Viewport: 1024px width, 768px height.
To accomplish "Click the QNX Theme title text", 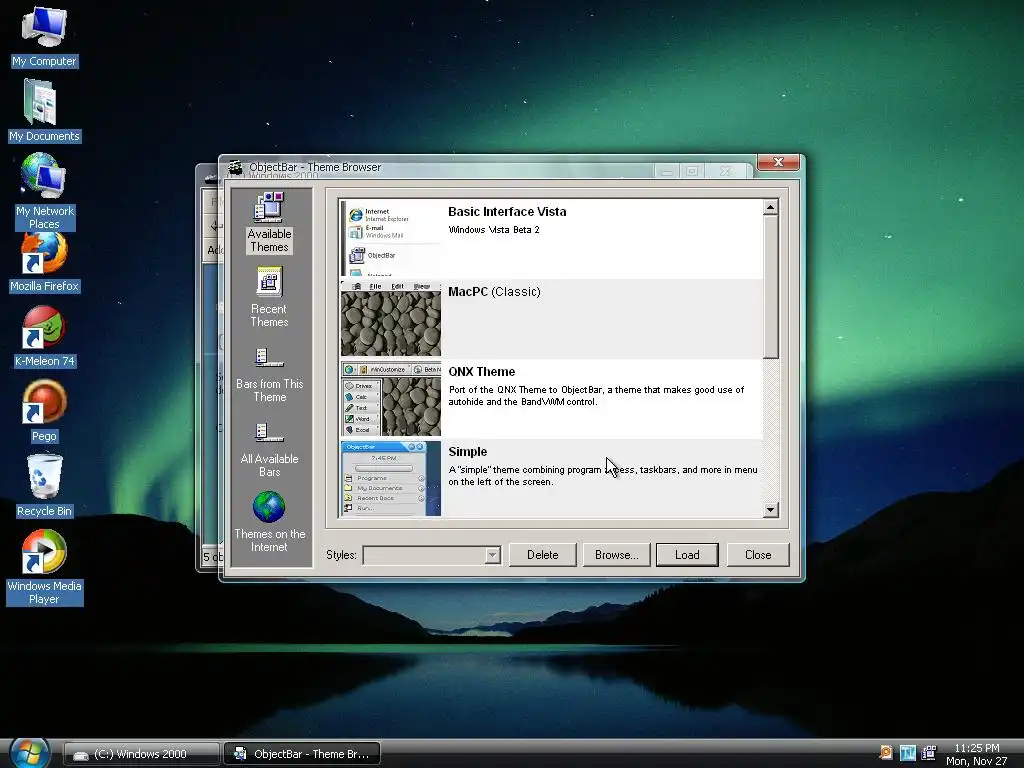I will [x=481, y=372].
